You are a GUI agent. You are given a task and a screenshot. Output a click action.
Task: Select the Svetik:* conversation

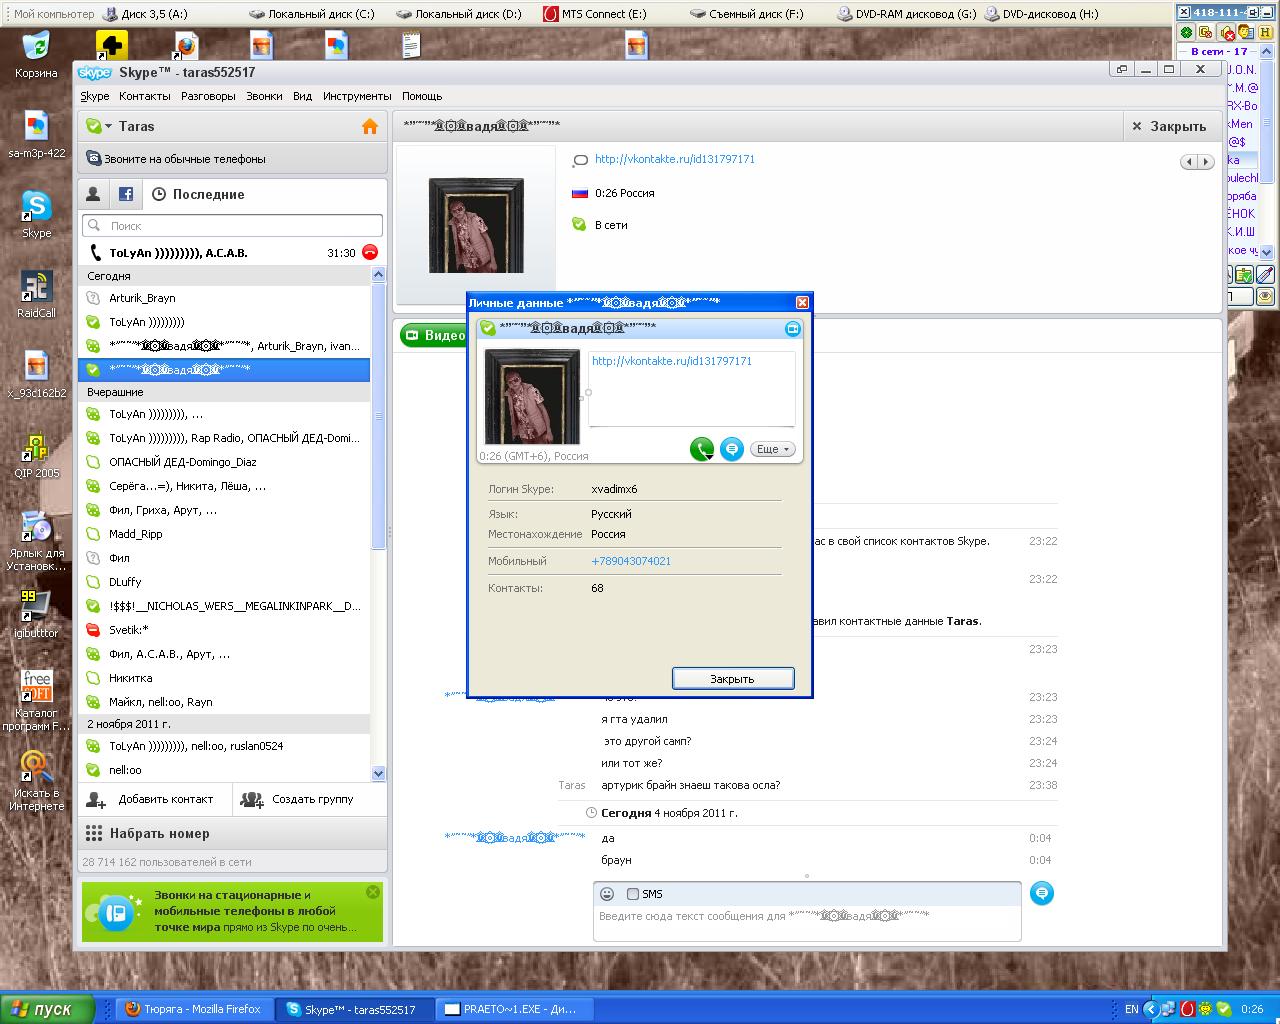click(224, 630)
